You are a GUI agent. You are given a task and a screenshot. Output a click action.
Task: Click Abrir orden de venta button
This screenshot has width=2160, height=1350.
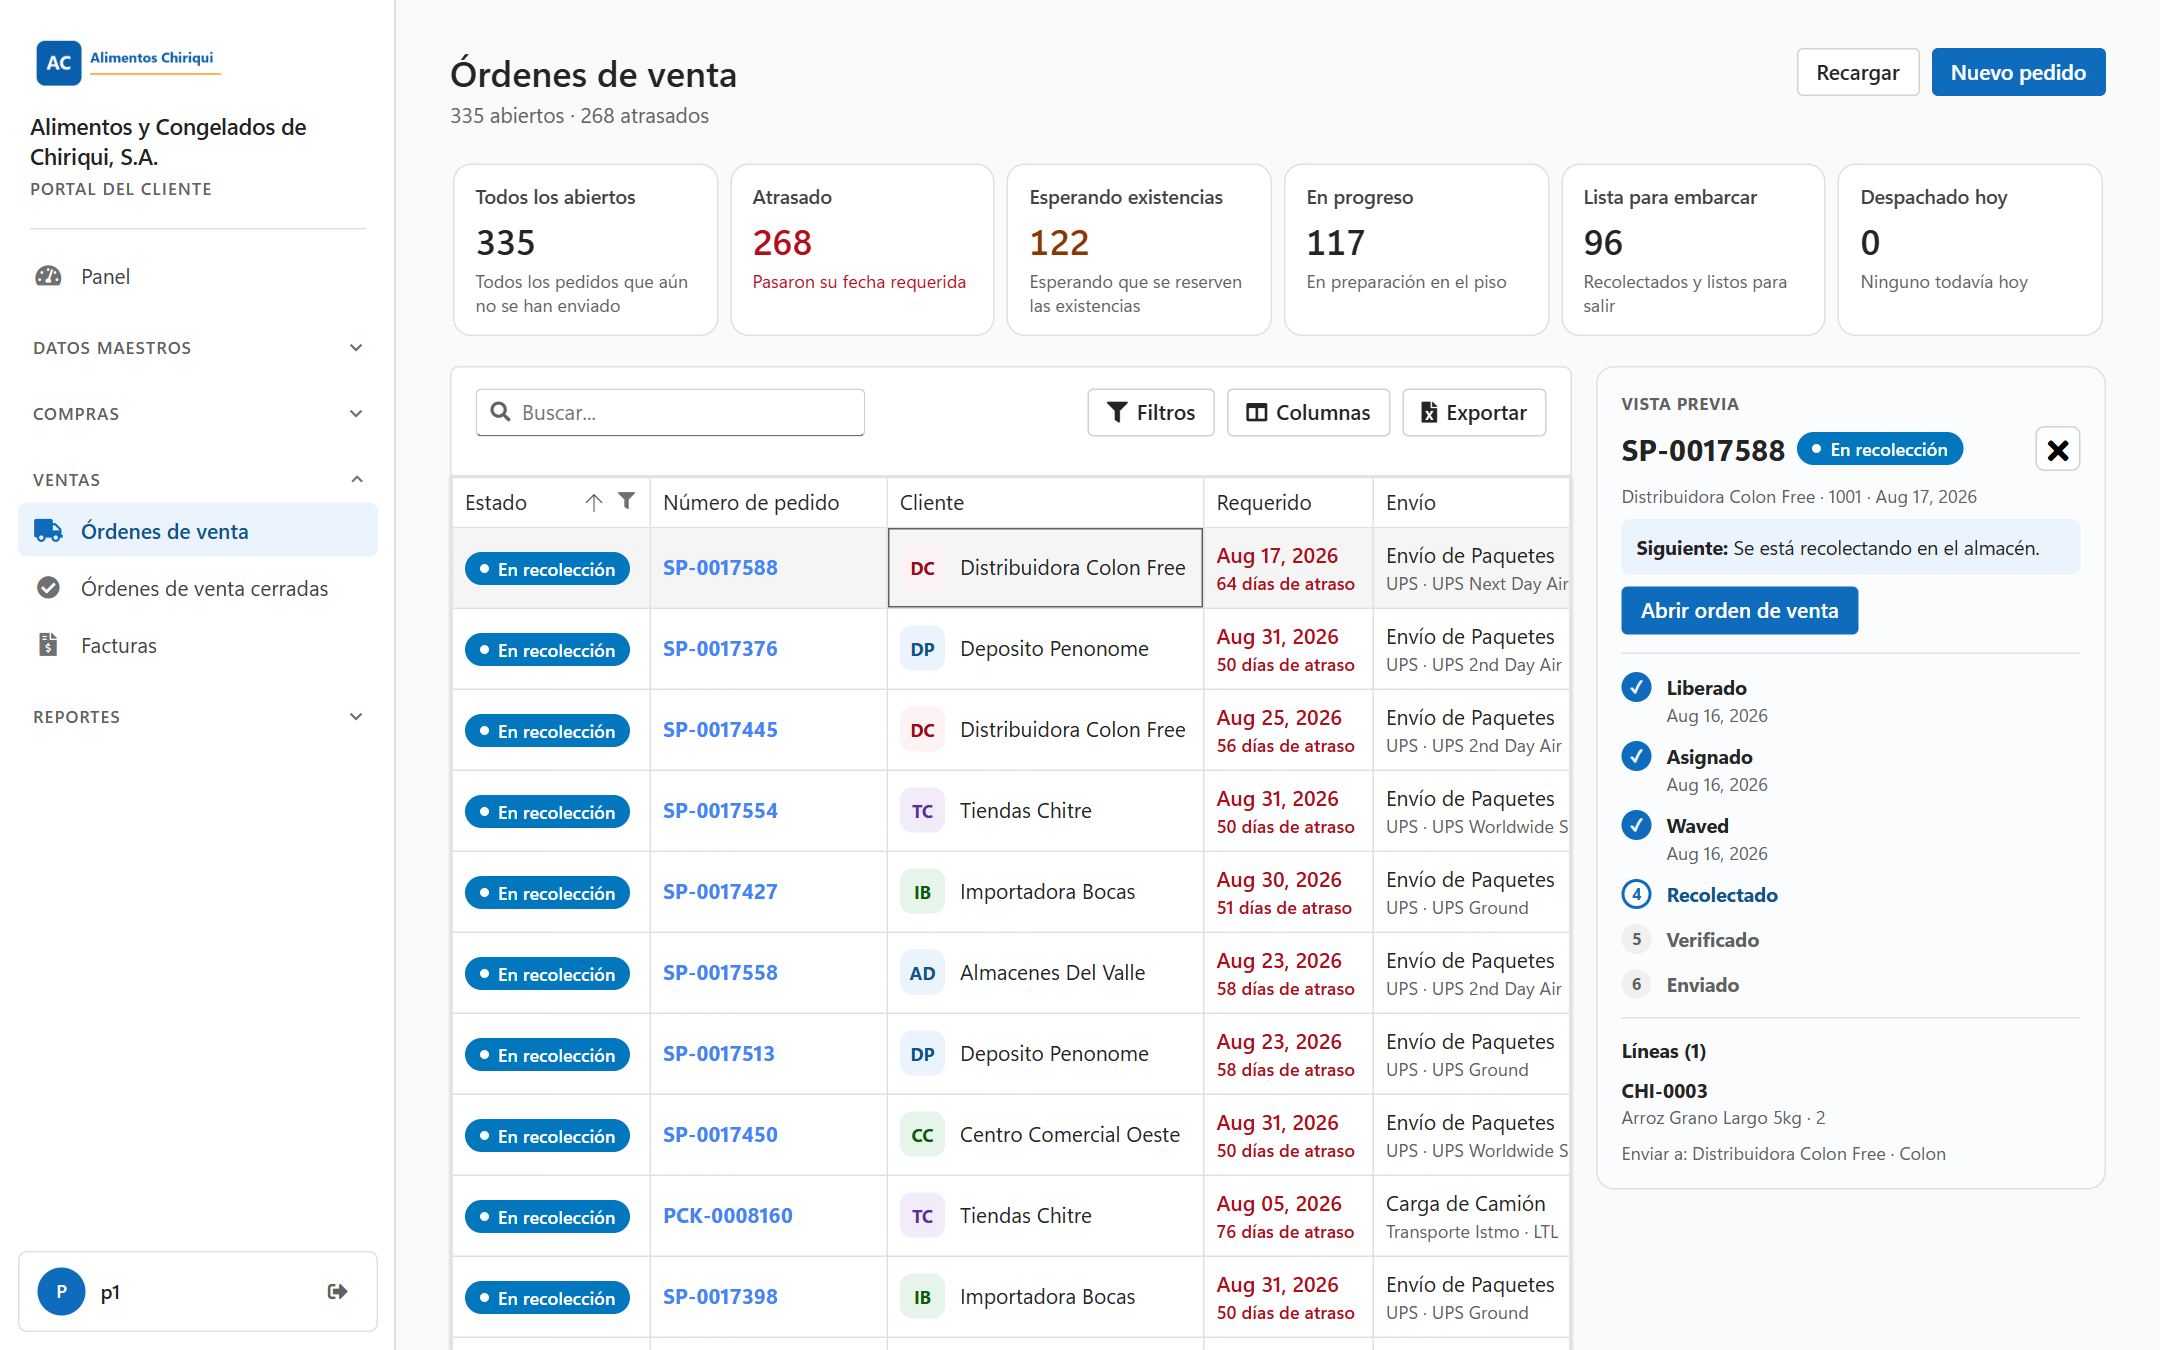tap(1739, 610)
